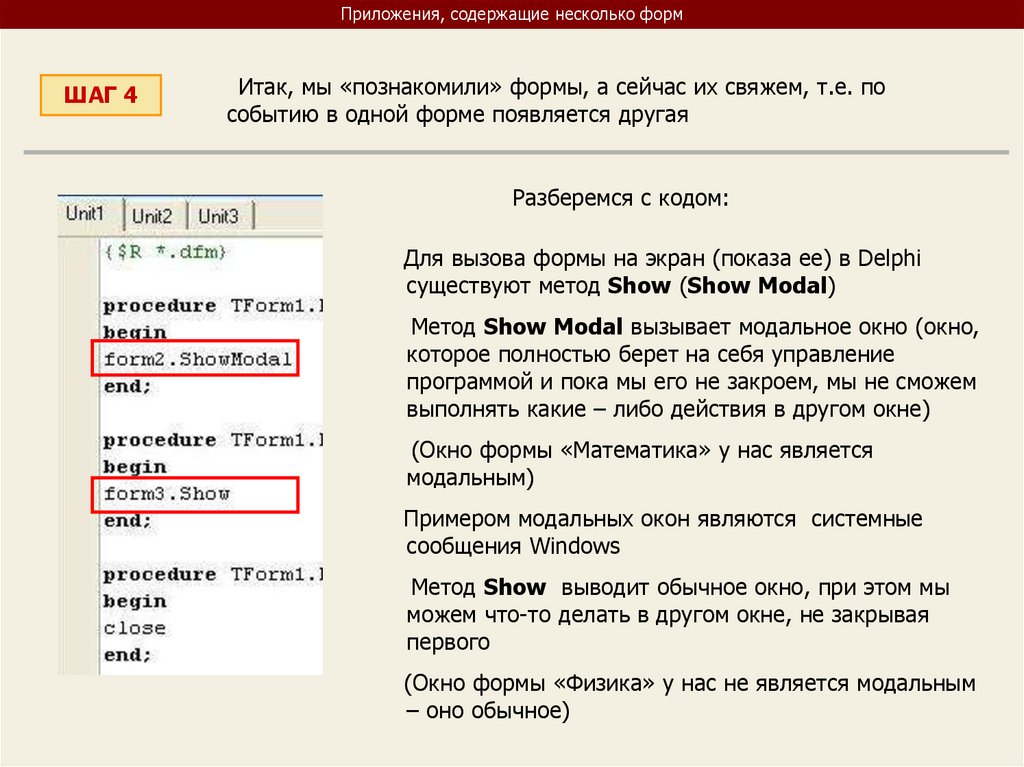The width and height of the screenshot is (1024, 767).
Task: Click the line mentioning «Математика»
Action: 642,450
